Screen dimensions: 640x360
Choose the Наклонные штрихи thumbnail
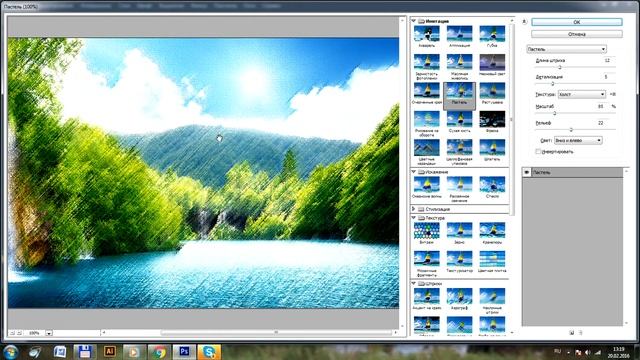coord(492,296)
